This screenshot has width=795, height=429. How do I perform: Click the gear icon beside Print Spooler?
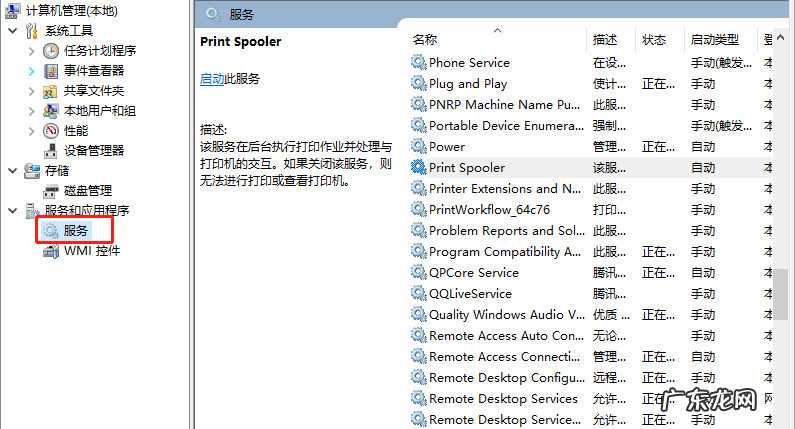point(418,167)
